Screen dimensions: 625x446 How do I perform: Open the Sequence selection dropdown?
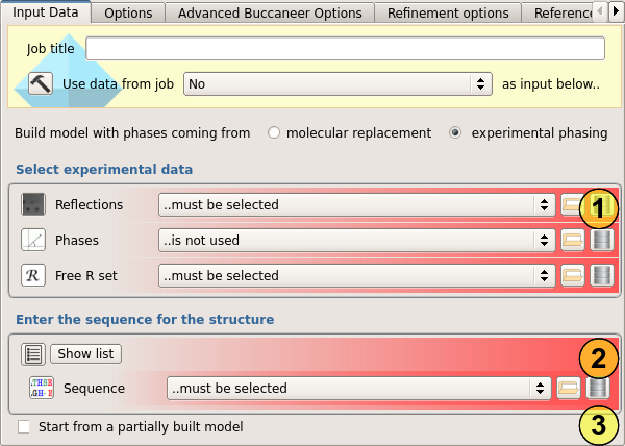(x=359, y=388)
